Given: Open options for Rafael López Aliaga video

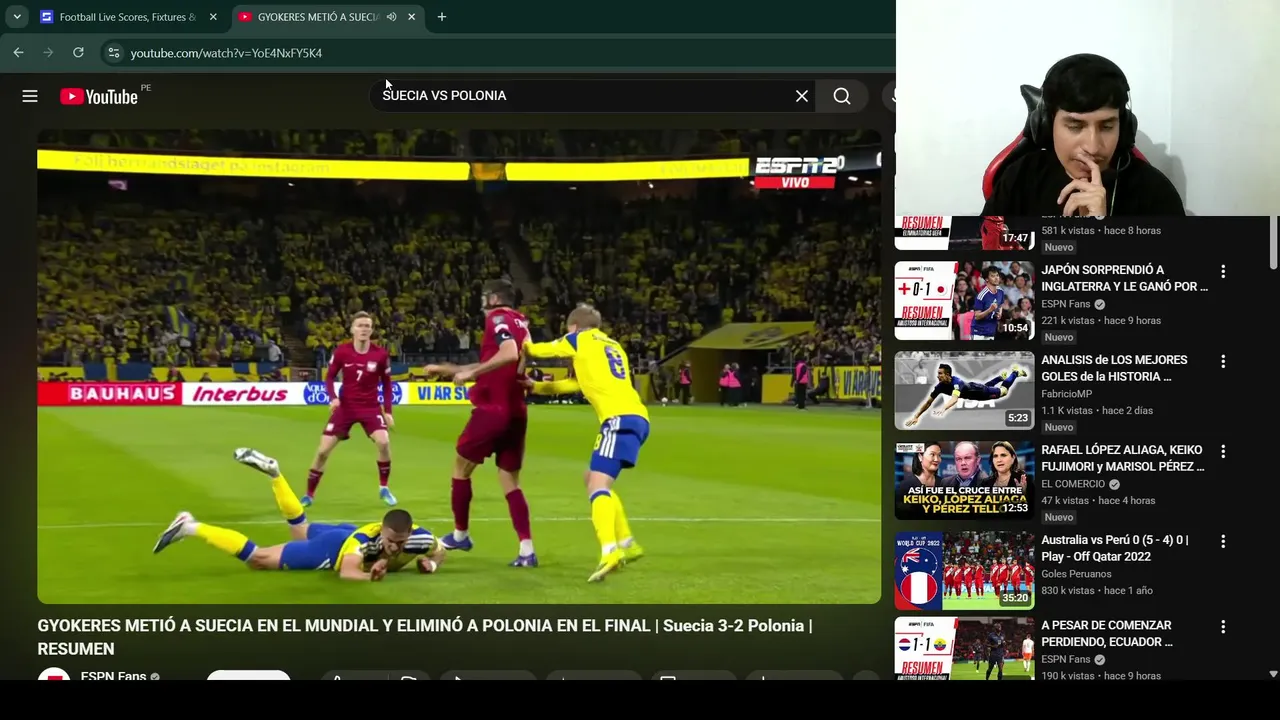Looking at the screenshot, I should (1222, 452).
